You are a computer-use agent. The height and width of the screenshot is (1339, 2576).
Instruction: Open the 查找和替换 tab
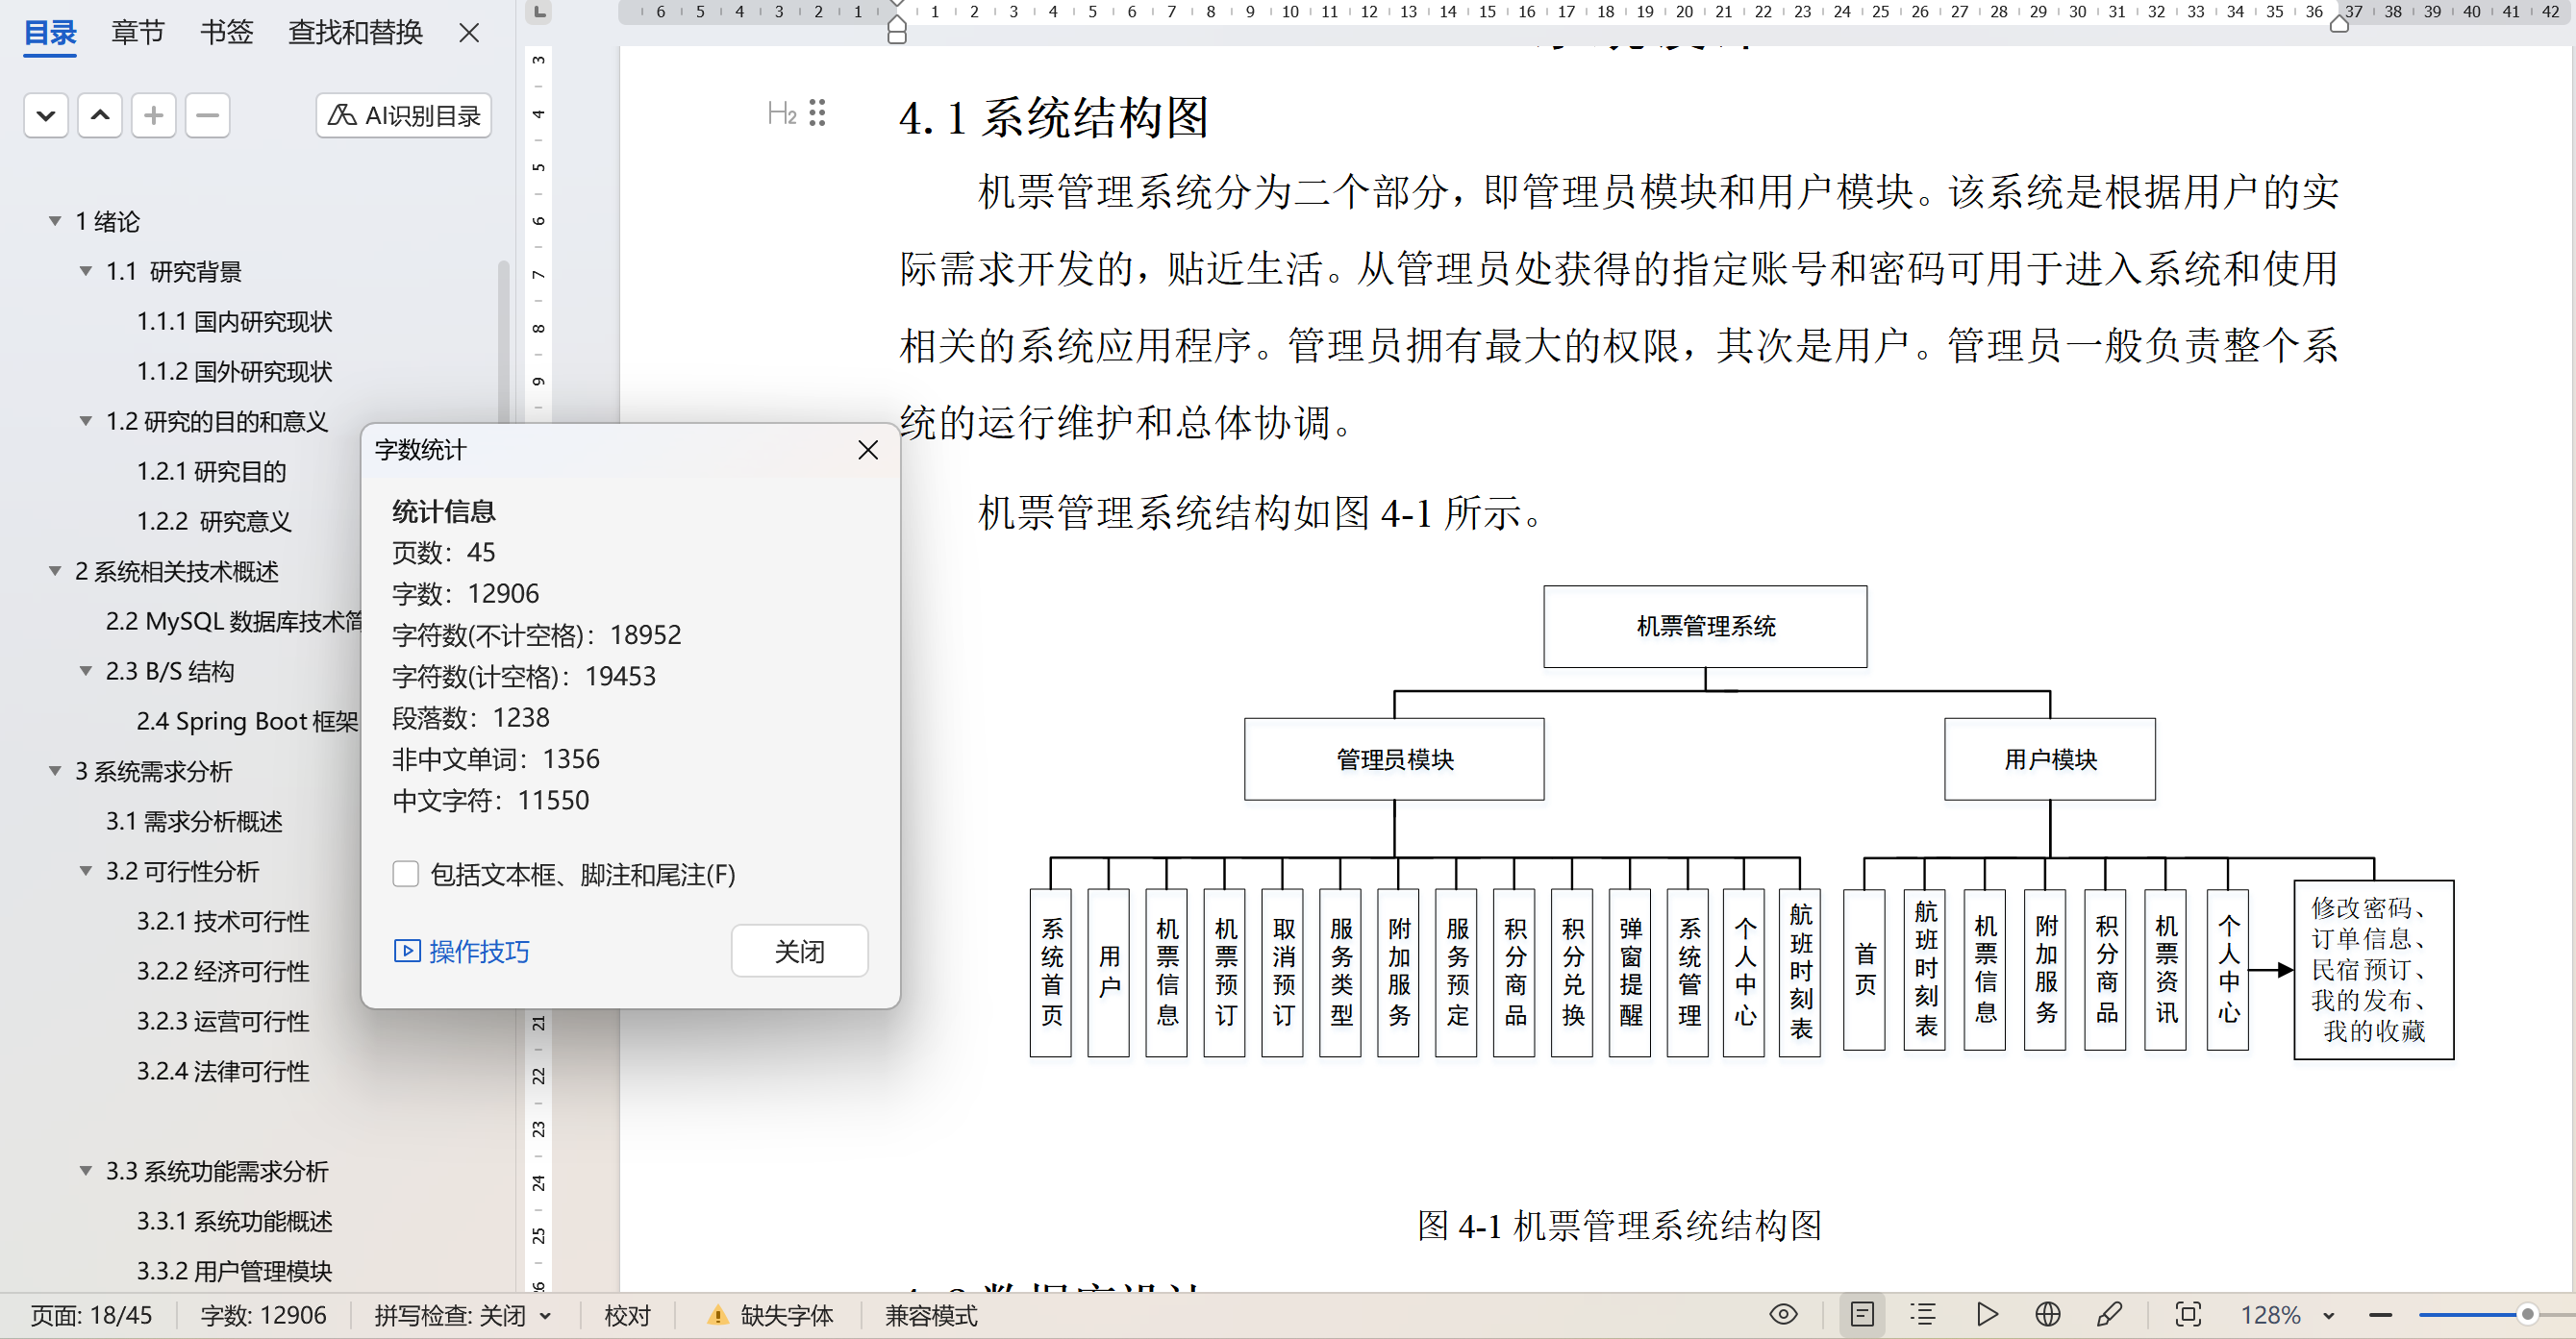click(x=355, y=32)
